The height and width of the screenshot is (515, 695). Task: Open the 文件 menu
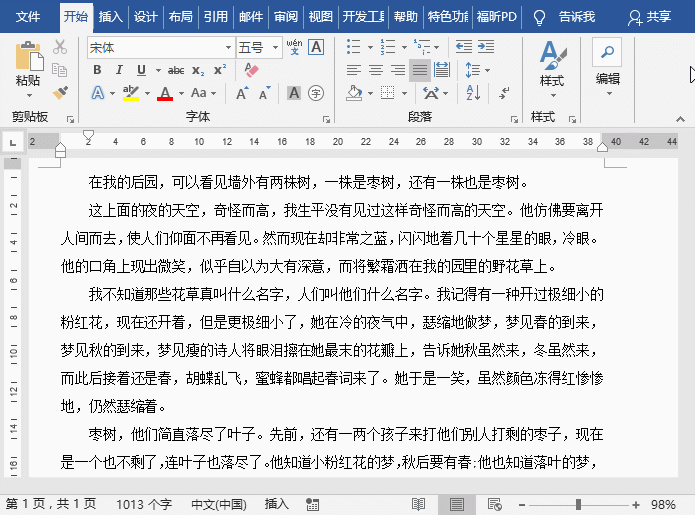tap(27, 17)
